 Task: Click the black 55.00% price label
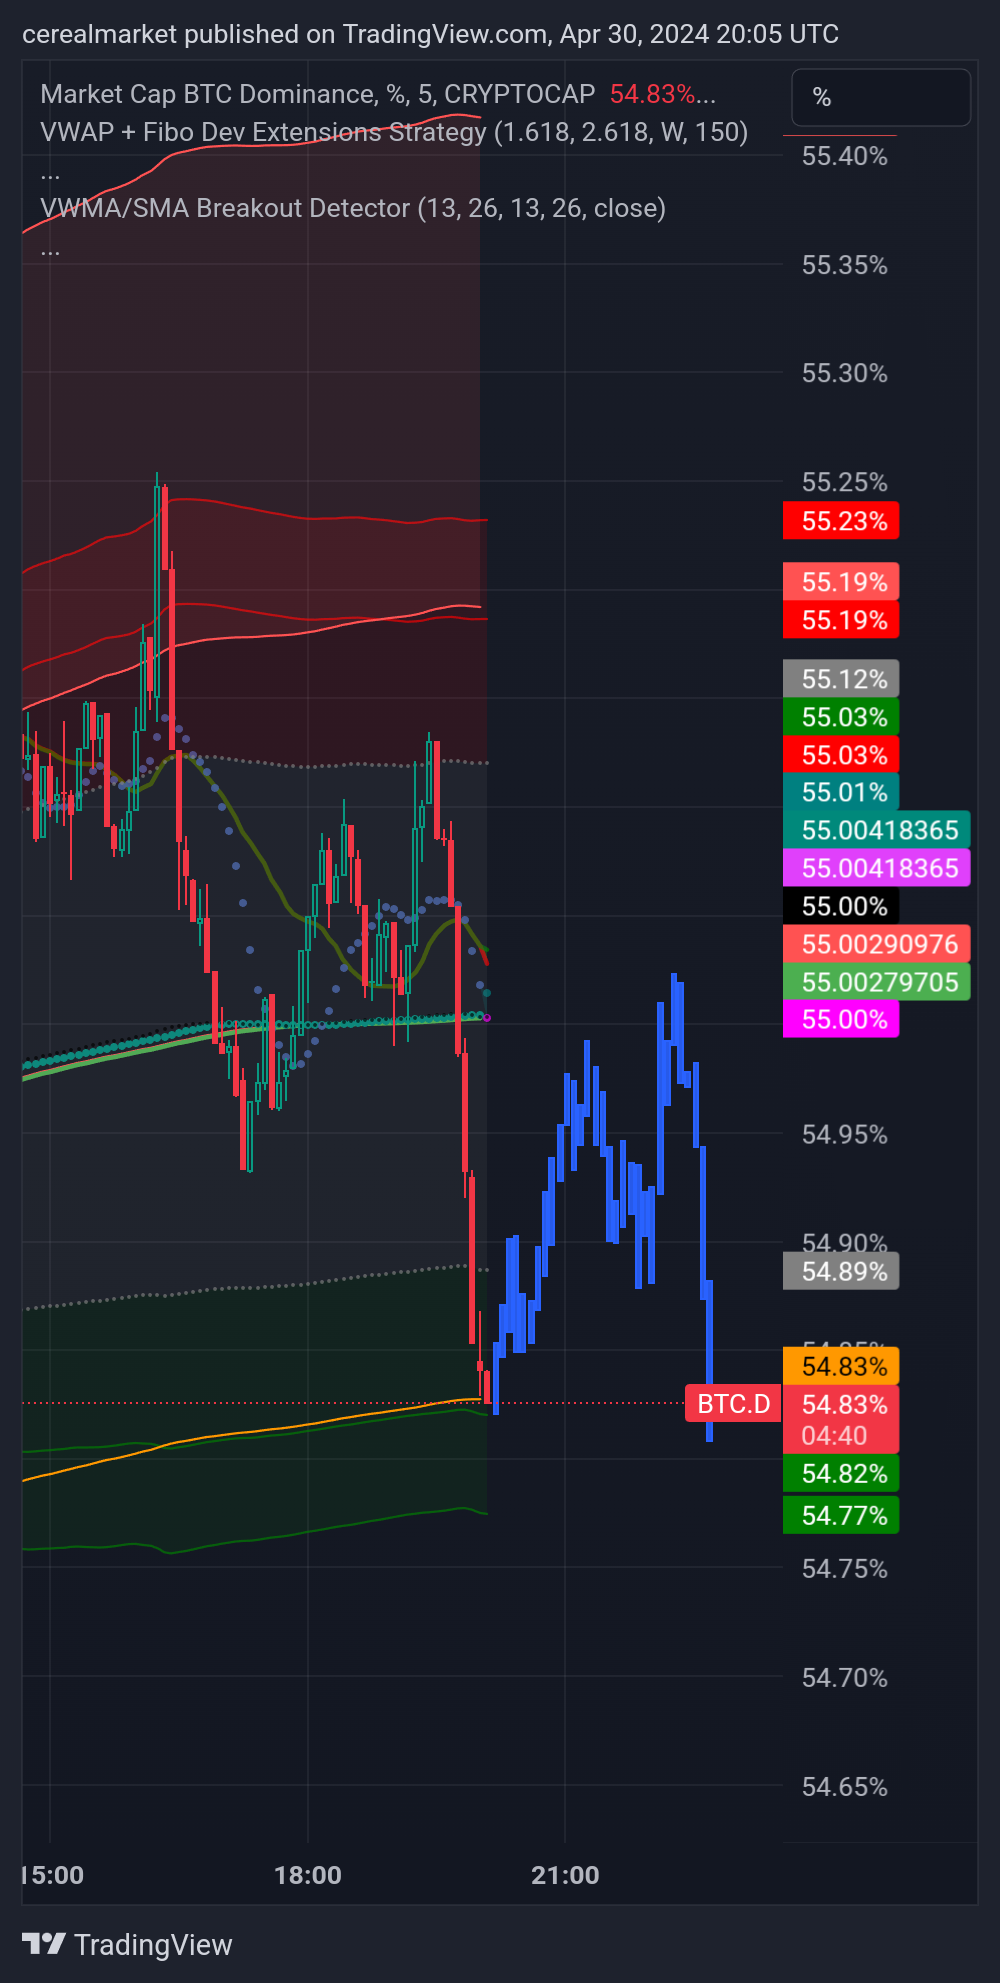841,906
